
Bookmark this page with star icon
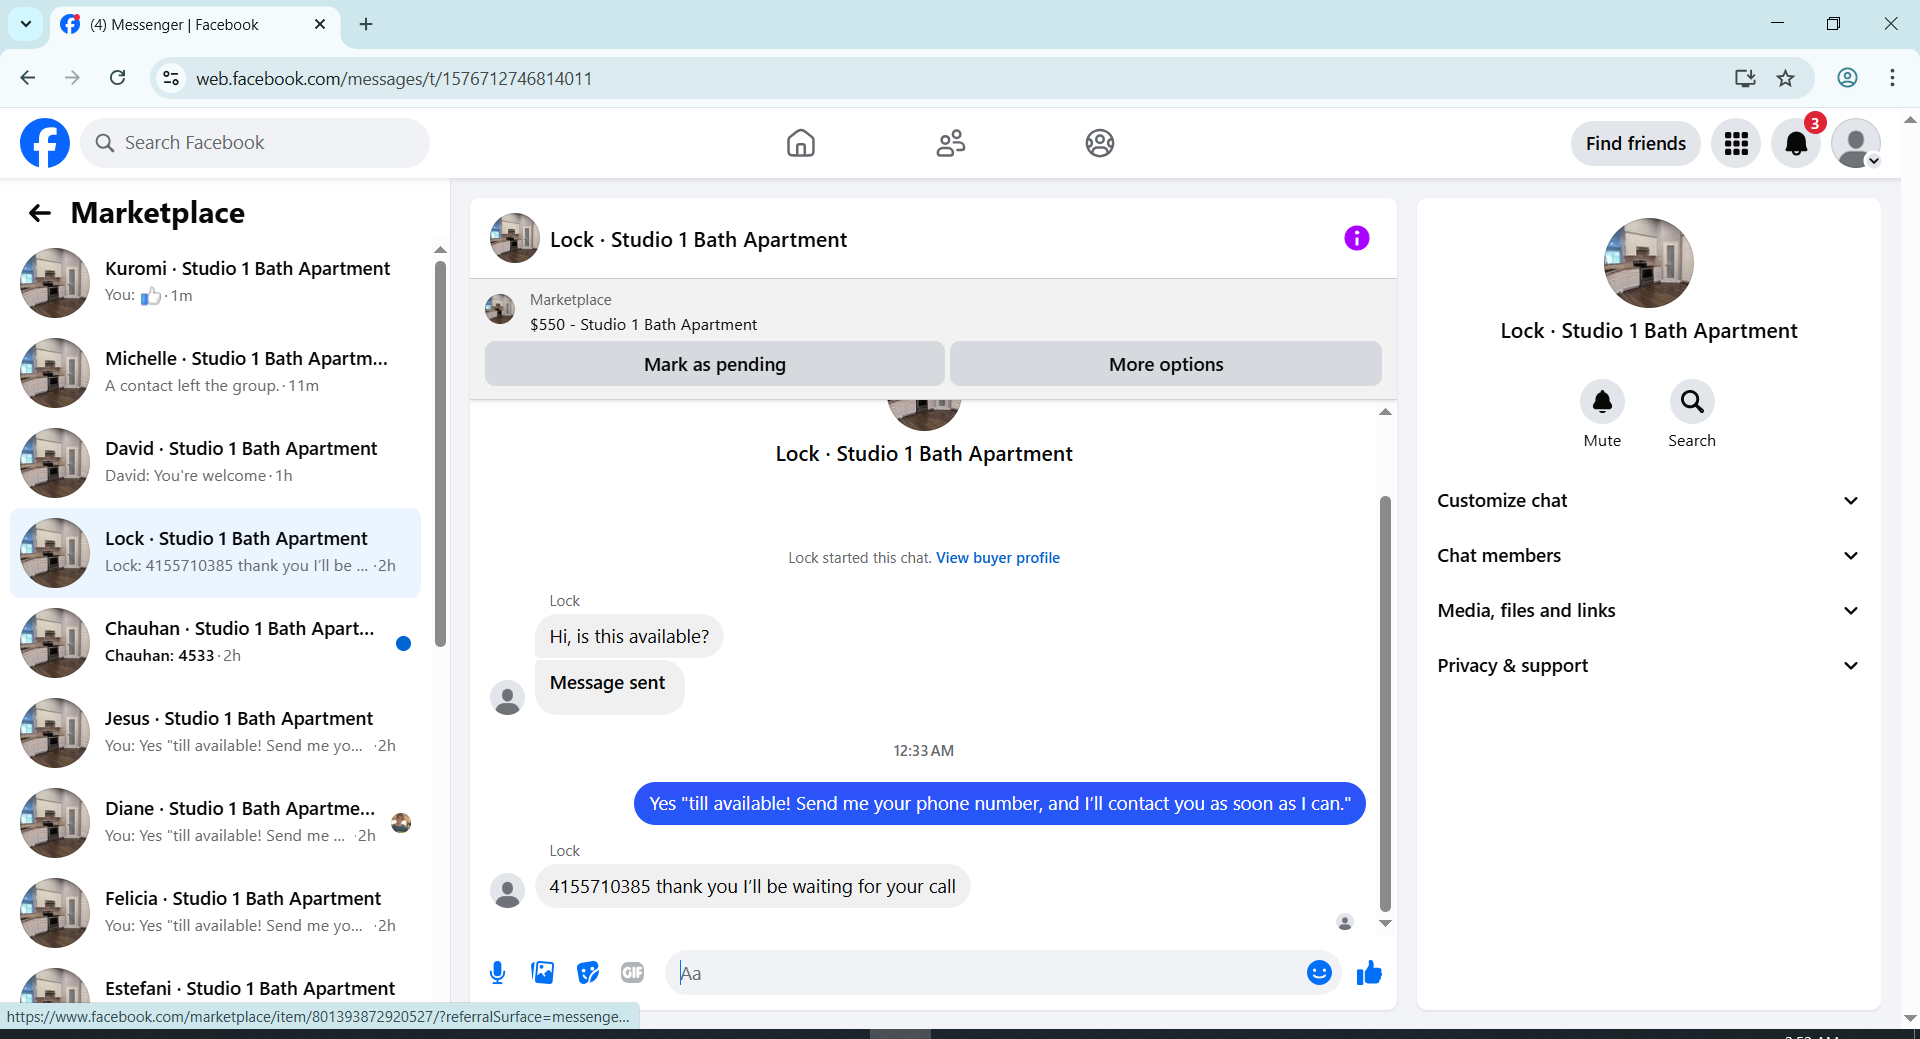(x=1786, y=78)
